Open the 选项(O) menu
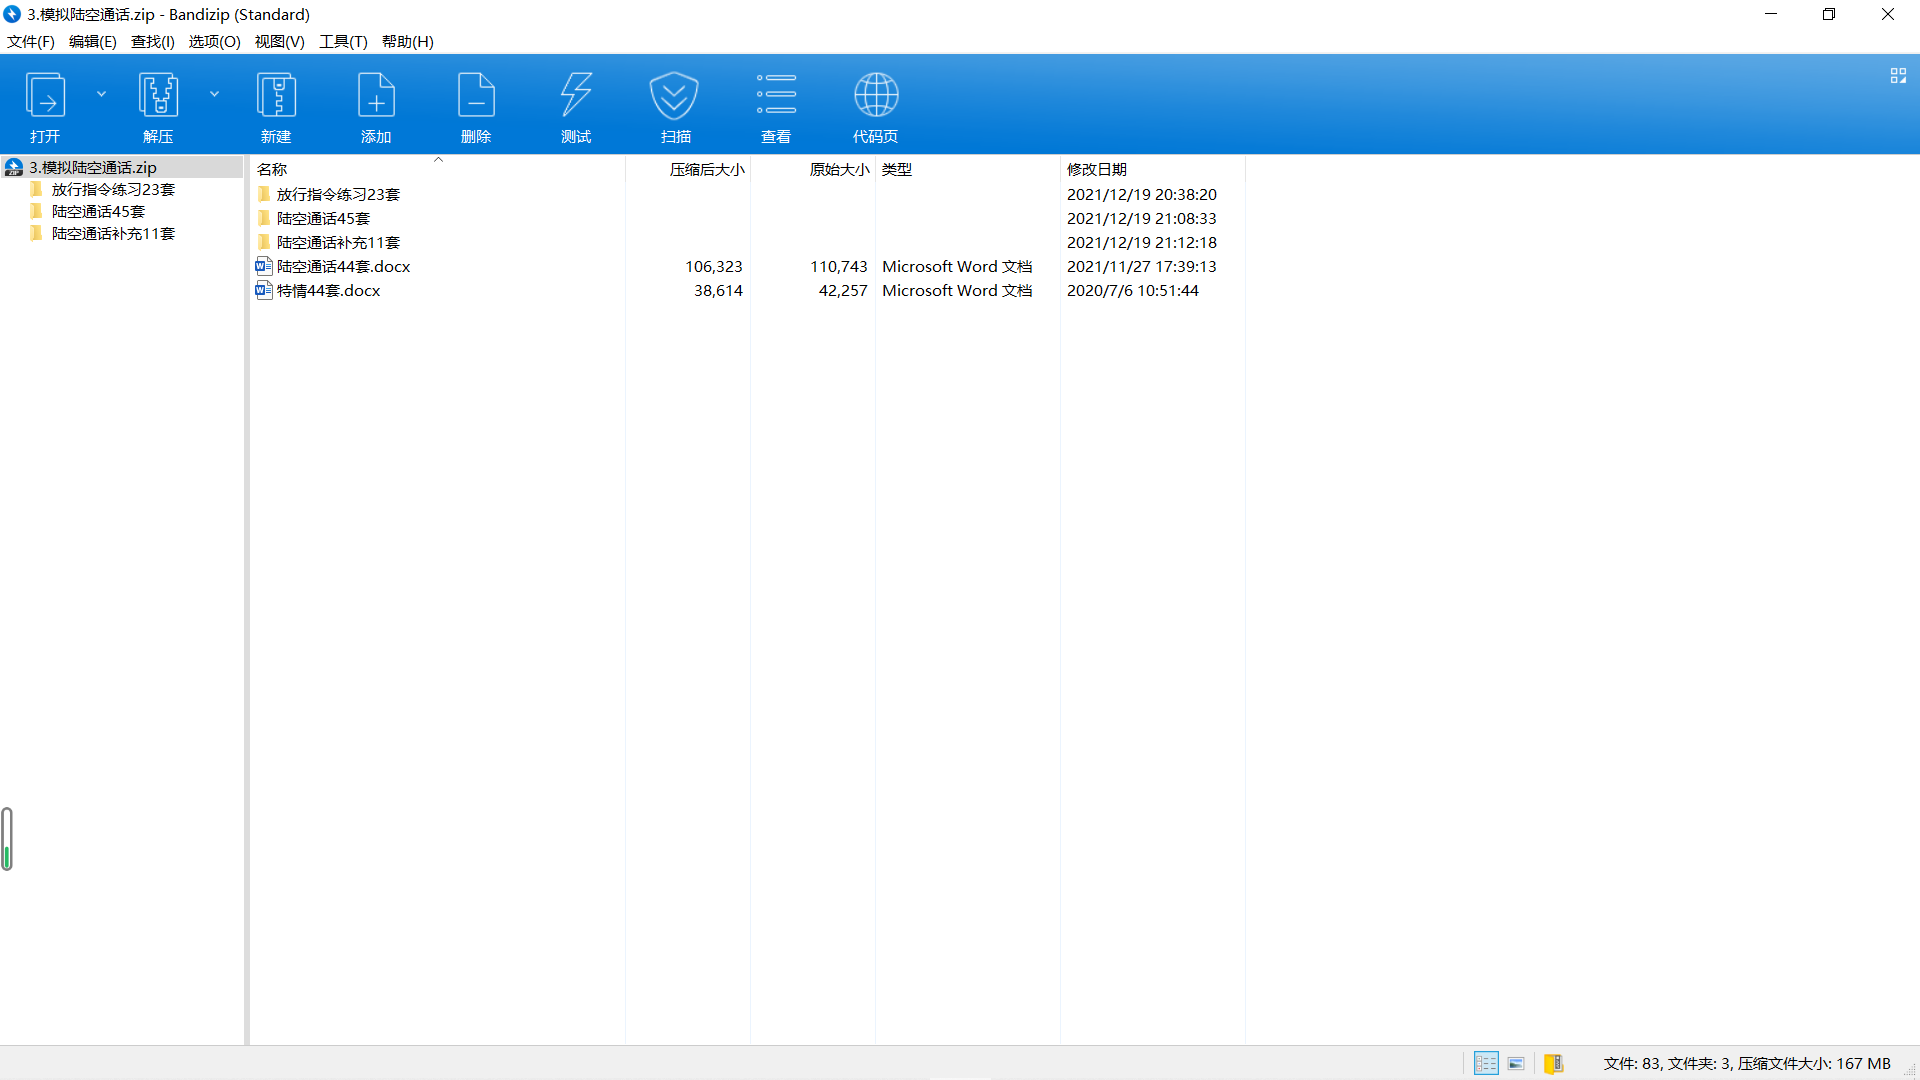Viewport: 1920px width, 1080px height. coord(214,41)
